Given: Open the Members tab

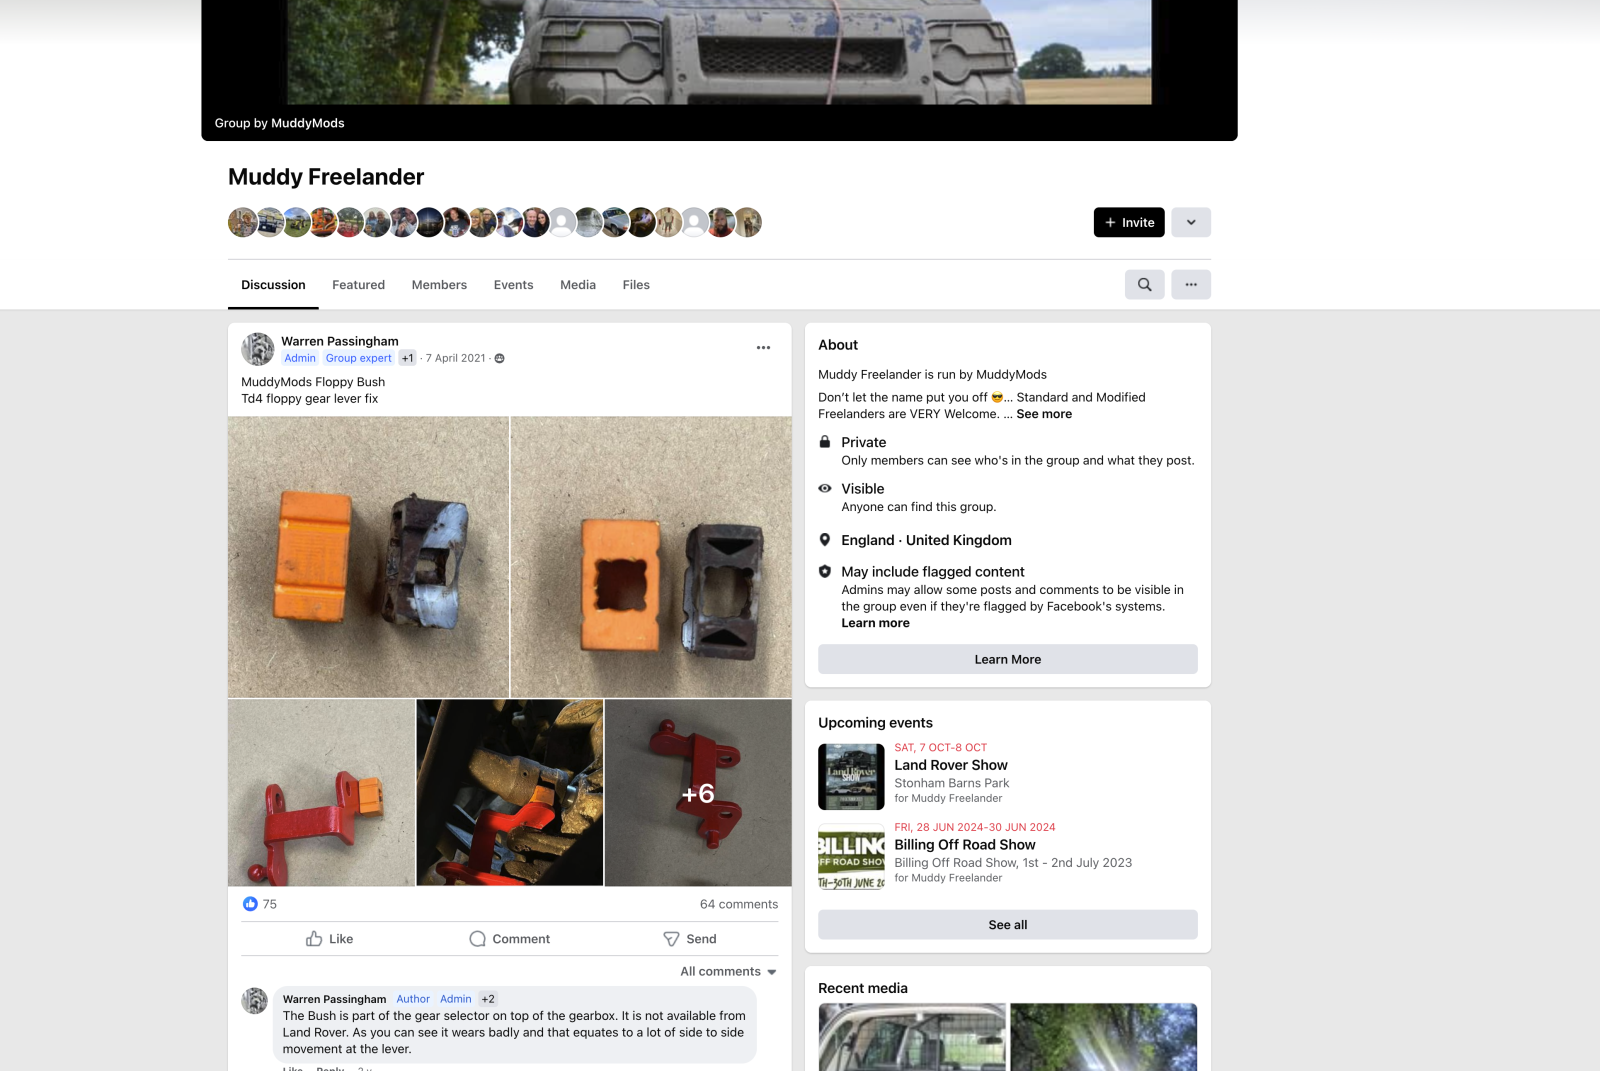Looking at the screenshot, I should coord(439,285).
